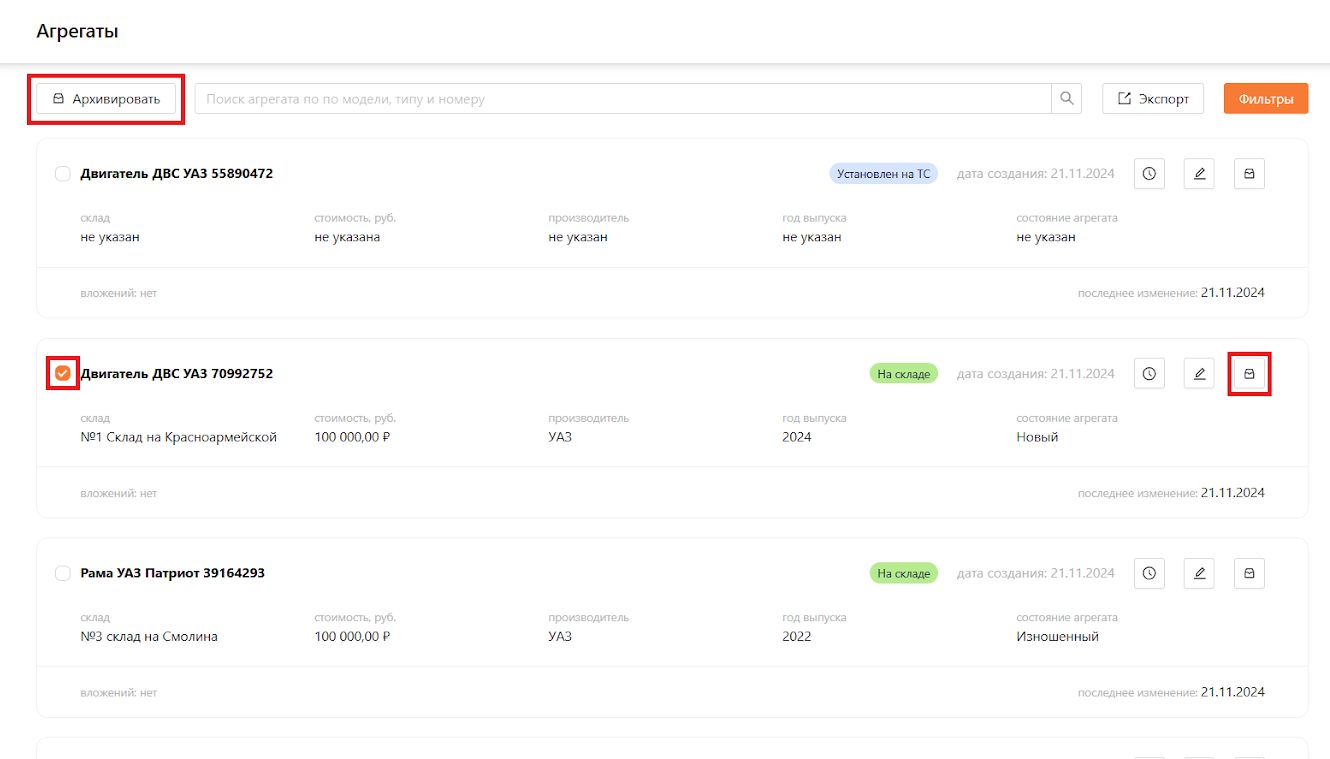Tick checkbox for Рама УАЗ Патриот
The height and width of the screenshot is (759, 1330).
(63, 573)
